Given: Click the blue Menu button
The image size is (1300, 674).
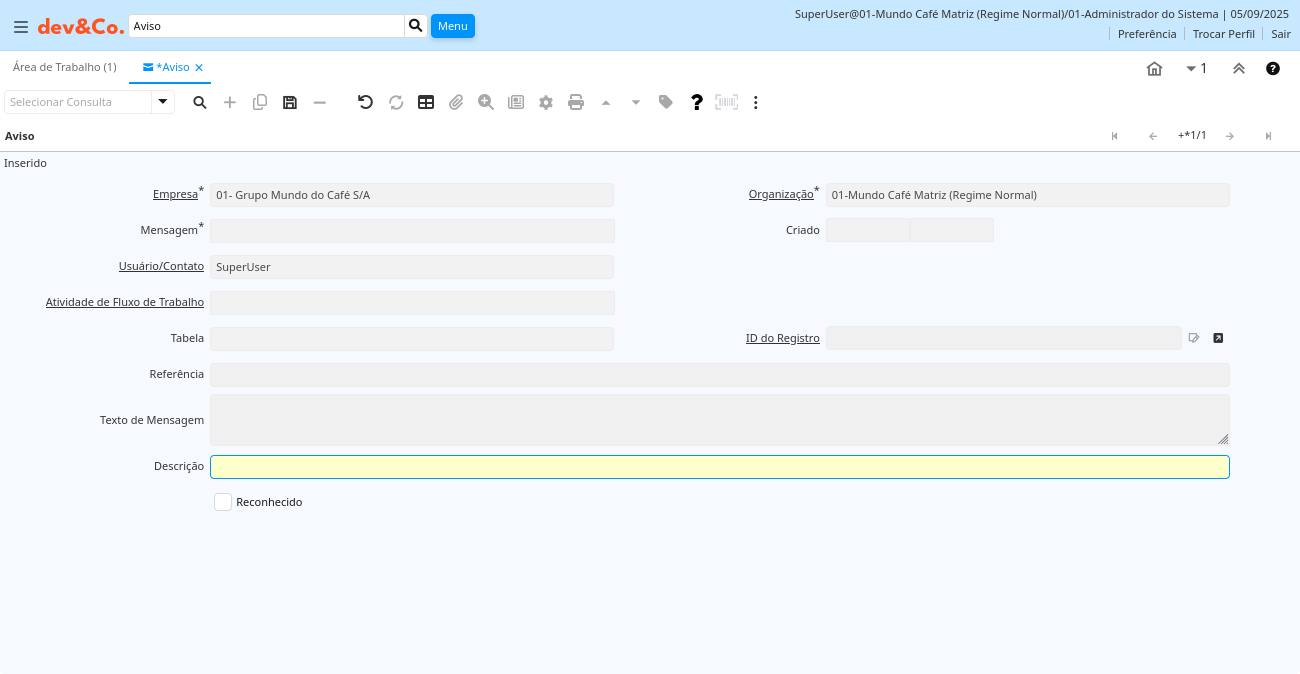Looking at the screenshot, I should point(452,26).
